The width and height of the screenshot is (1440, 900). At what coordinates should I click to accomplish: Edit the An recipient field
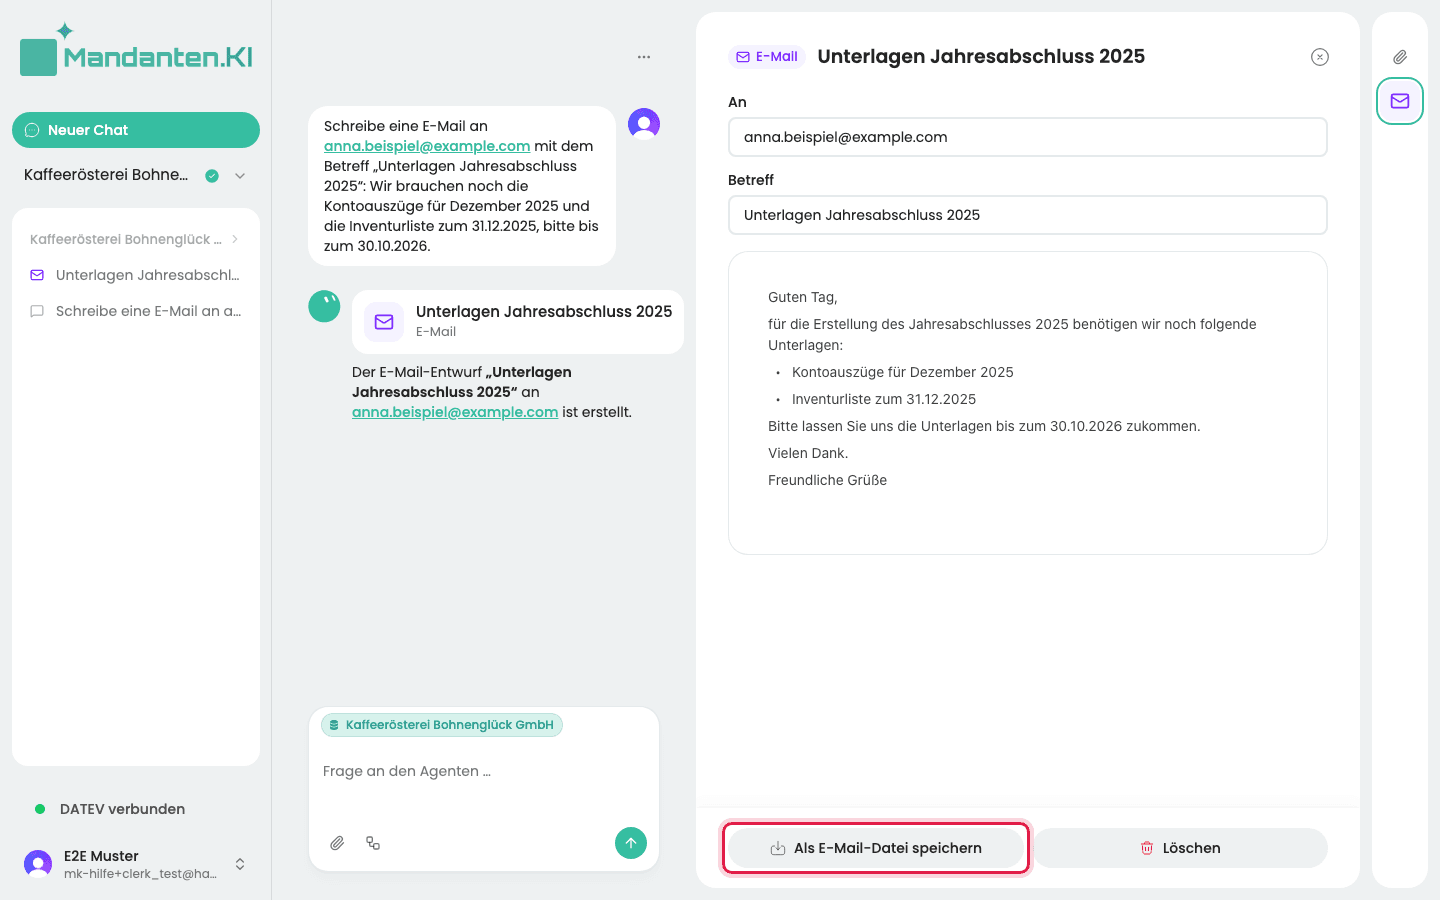[x=1028, y=137]
